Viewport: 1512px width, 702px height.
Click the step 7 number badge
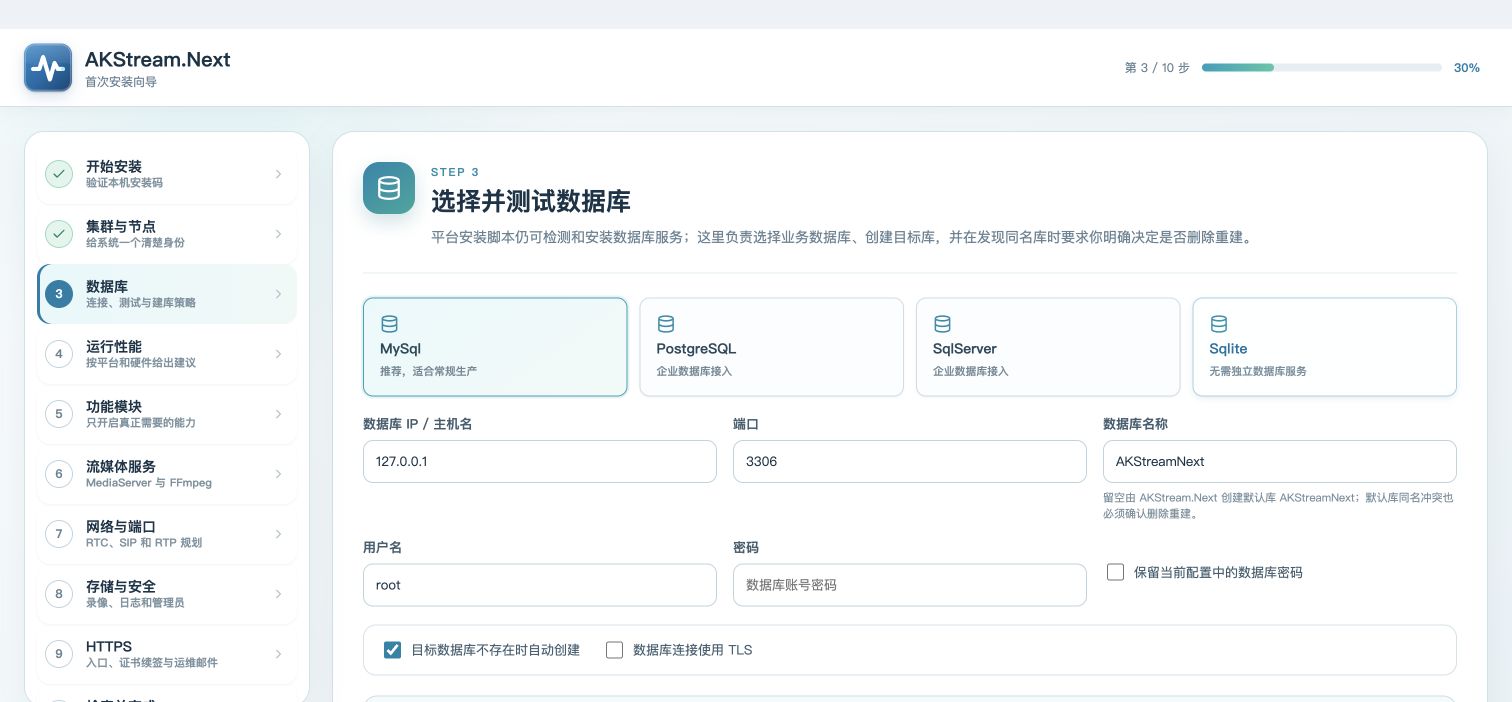click(x=59, y=534)
